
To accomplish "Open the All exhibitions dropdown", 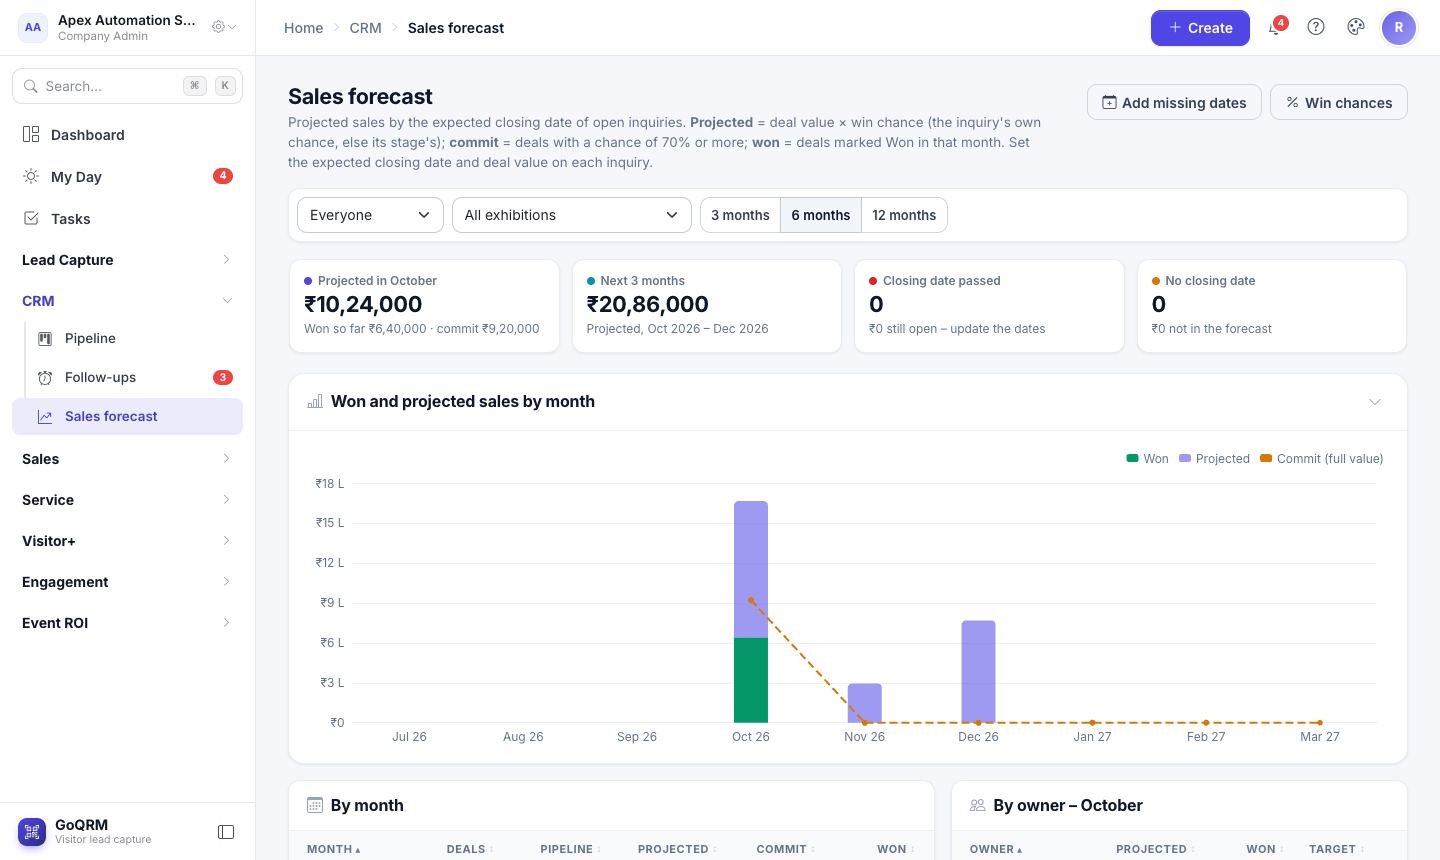I will pos(571,215).
